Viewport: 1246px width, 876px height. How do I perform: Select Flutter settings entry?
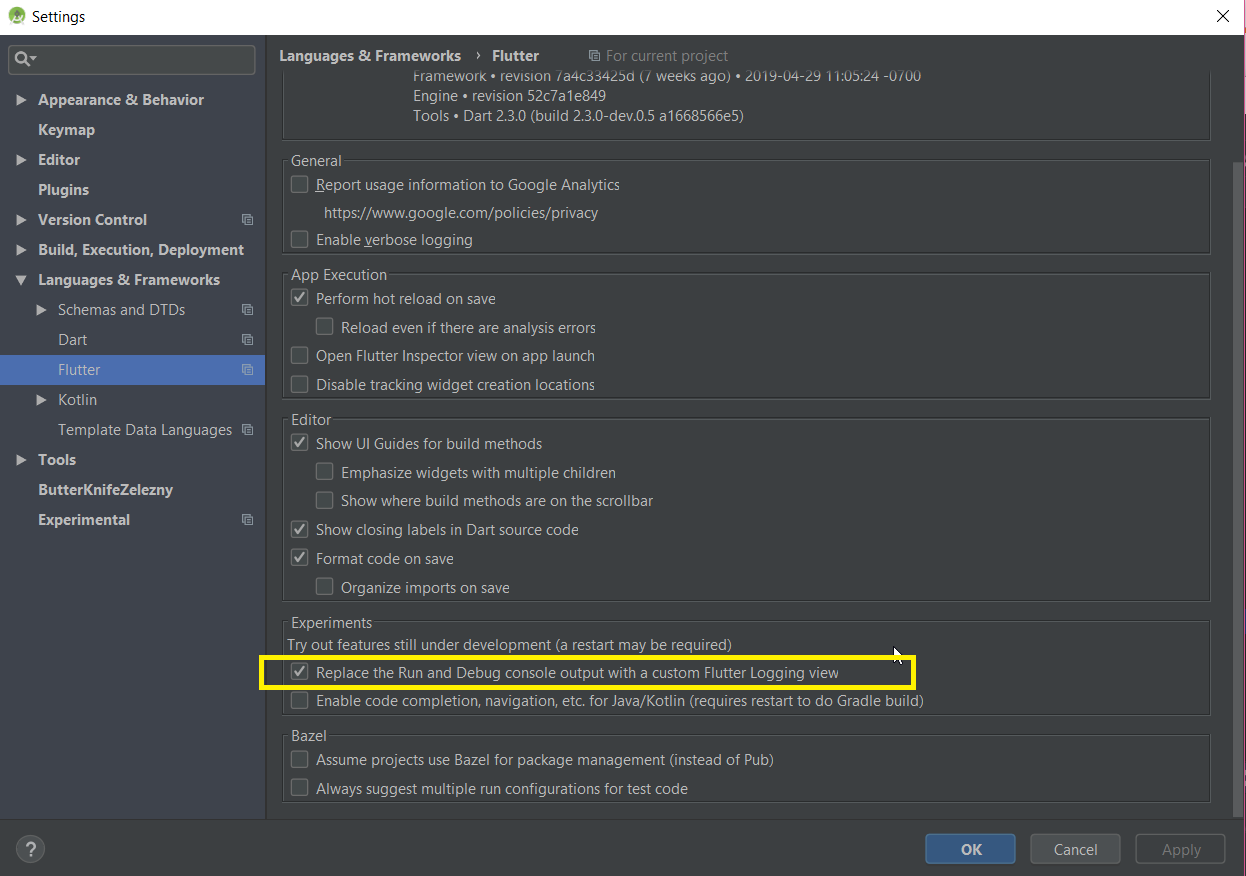point(132,370)
